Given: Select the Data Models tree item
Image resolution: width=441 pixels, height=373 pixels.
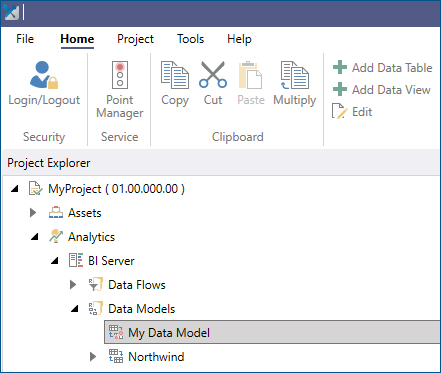Looking at the screenshot, I should click(142, 309).
